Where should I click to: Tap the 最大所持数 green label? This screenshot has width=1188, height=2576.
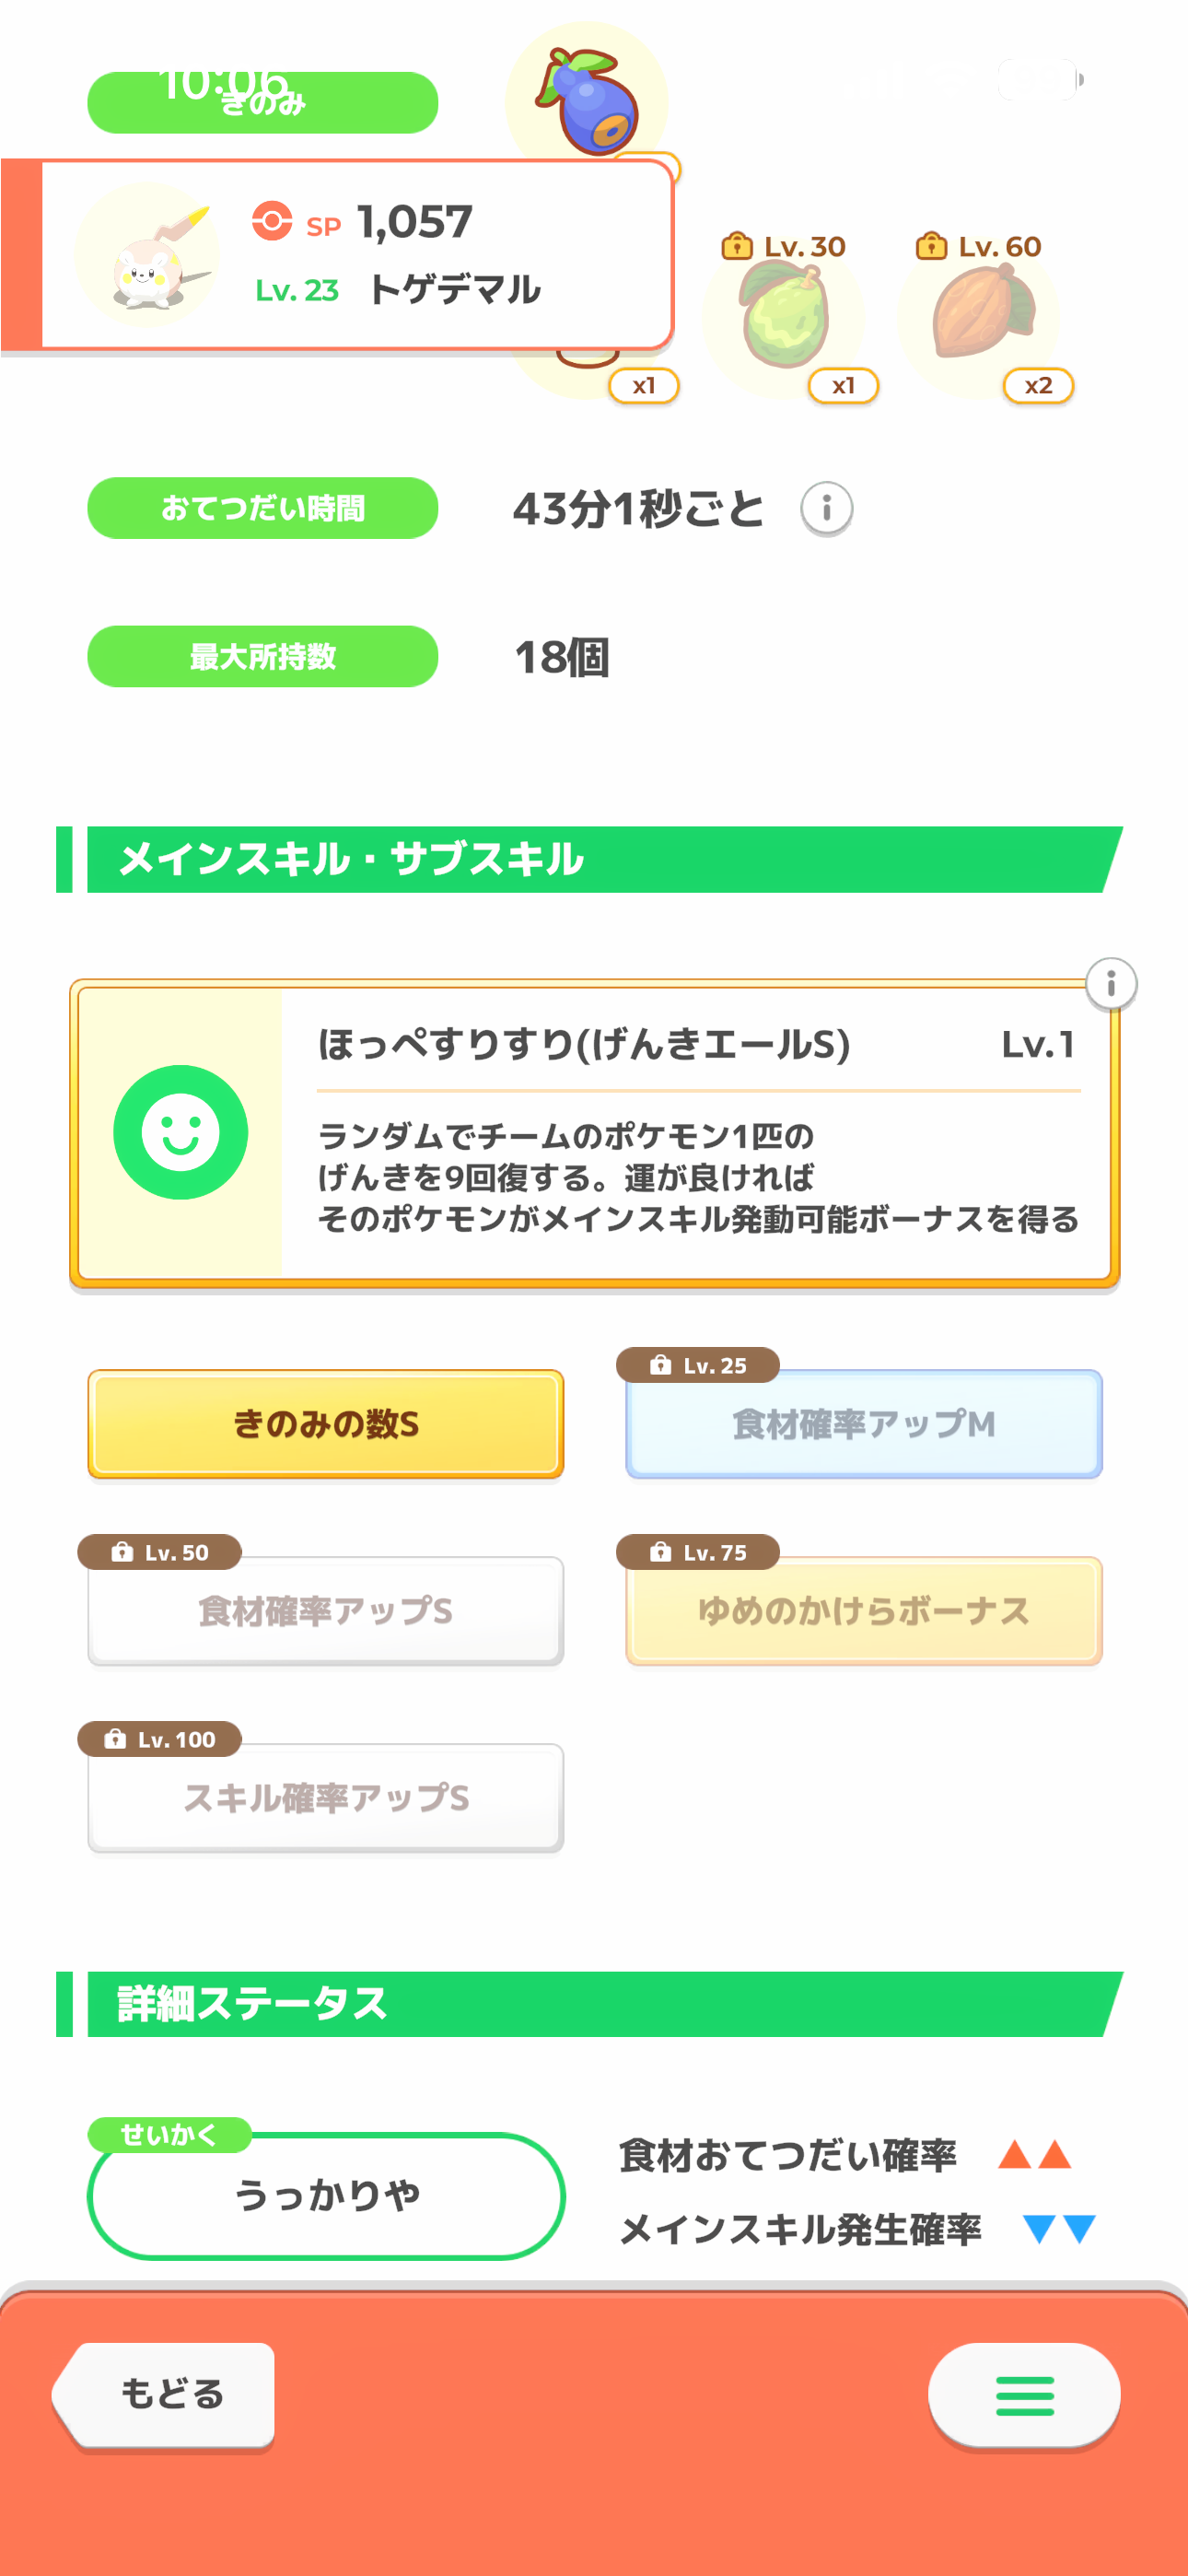coord(263,656)
